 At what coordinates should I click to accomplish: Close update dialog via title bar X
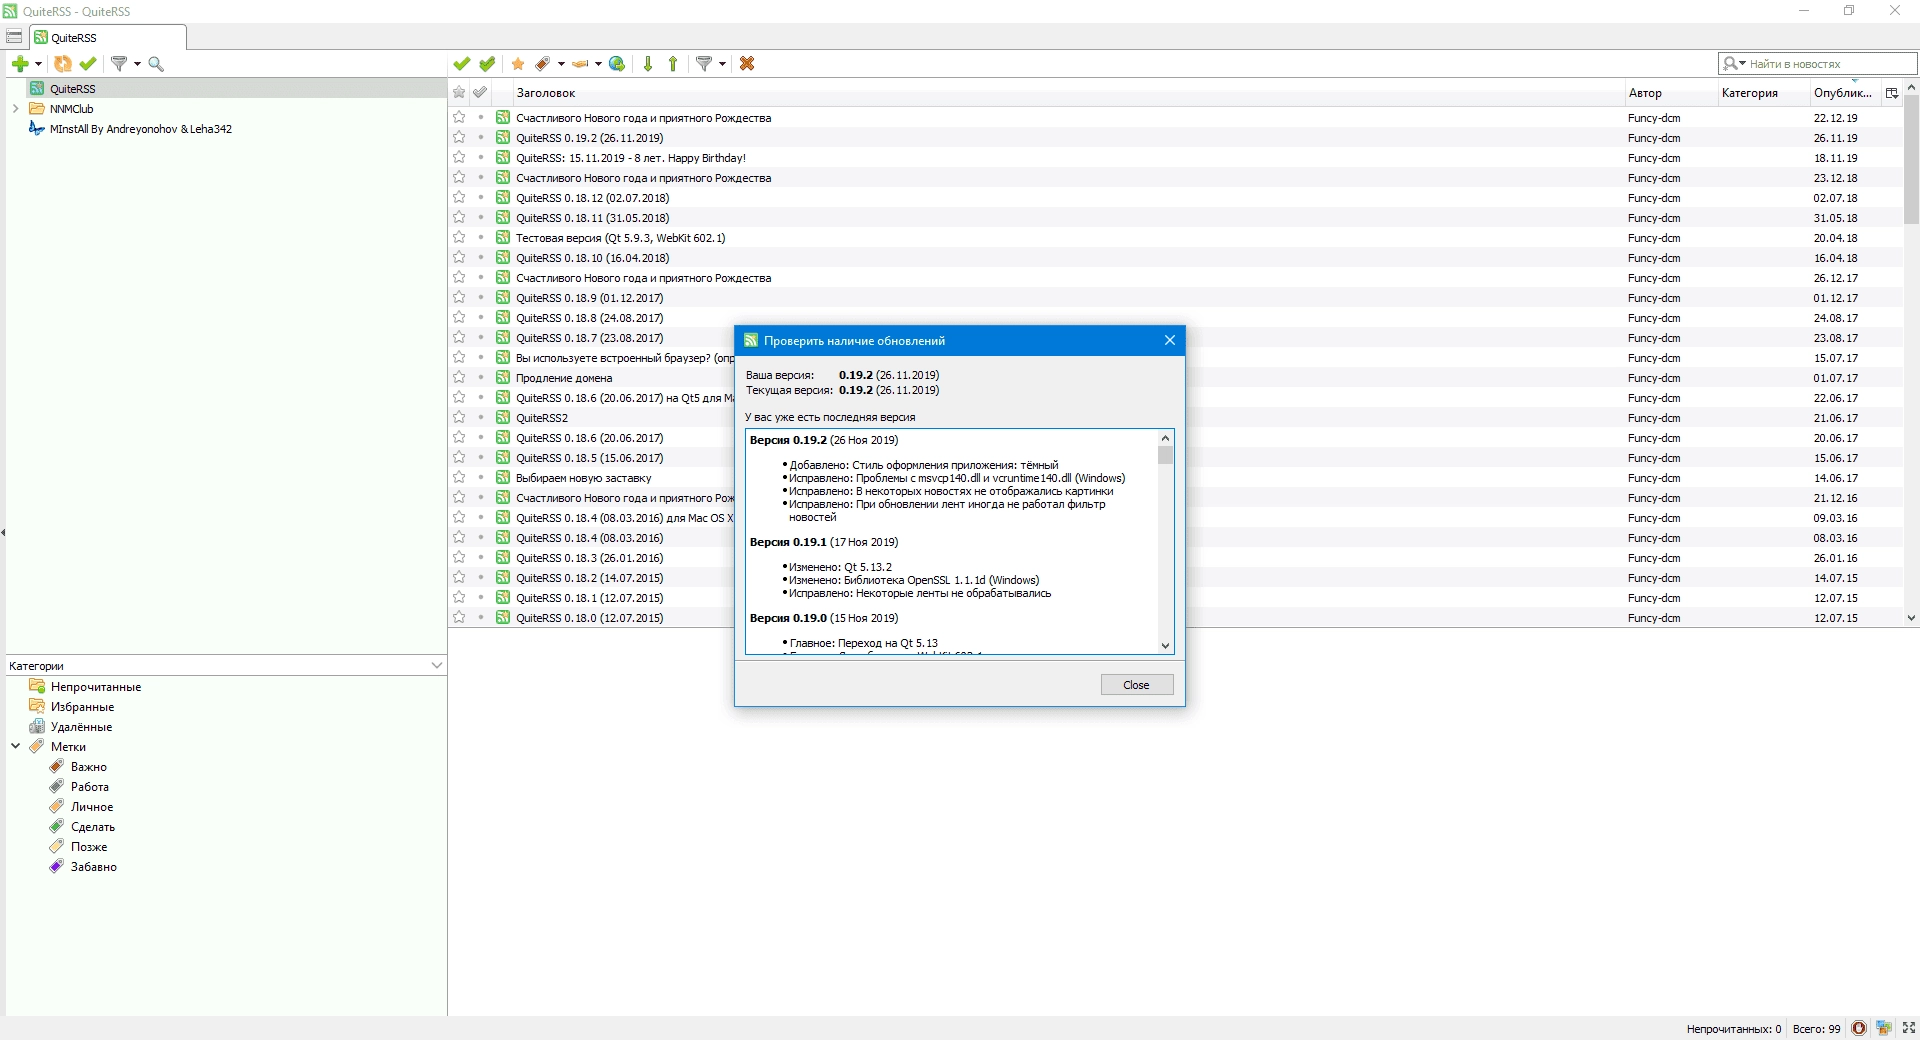point(1169,340)
